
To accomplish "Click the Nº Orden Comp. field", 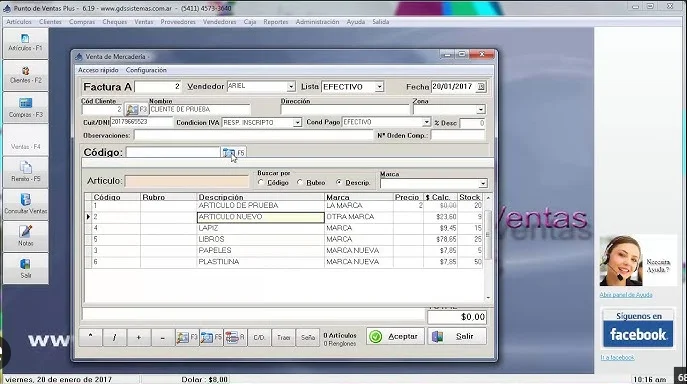I will pyautogui.click(x=458, y=135).
